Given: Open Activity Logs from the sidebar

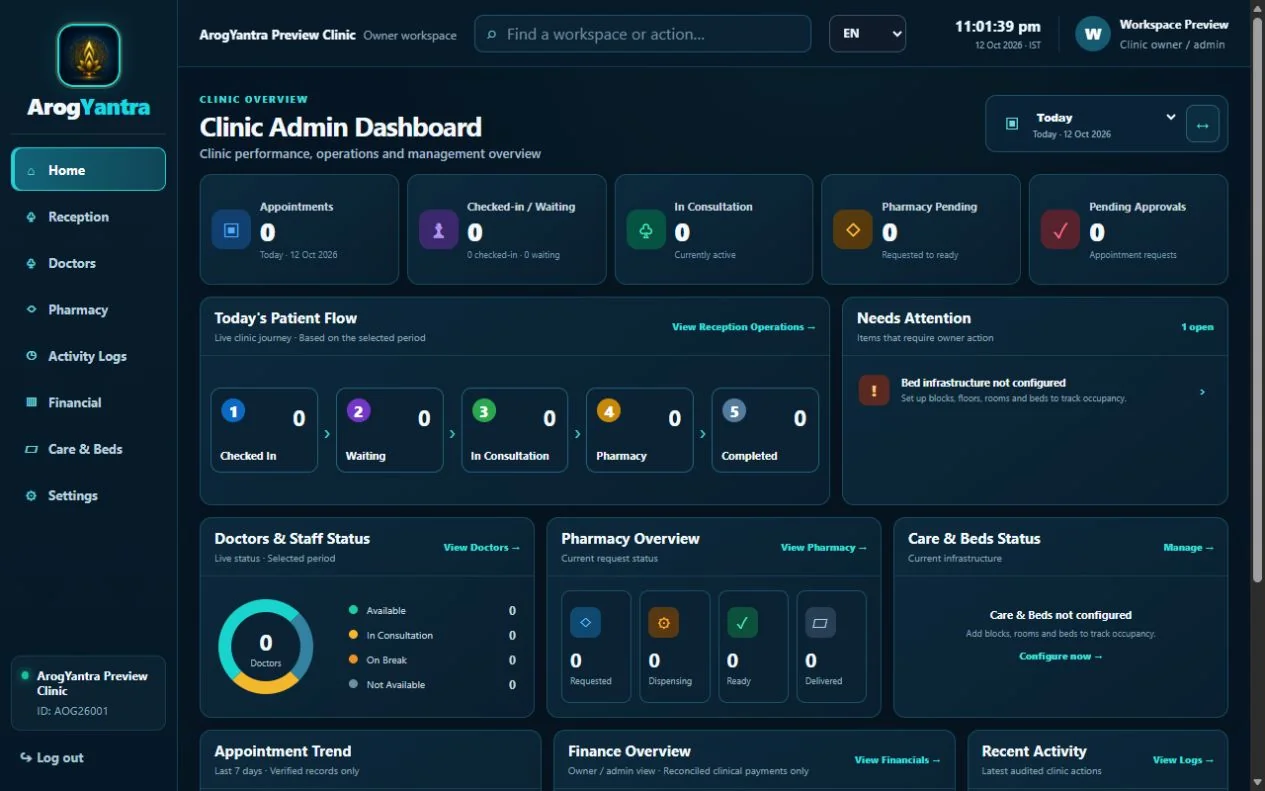Looking at the screenshot, I should coord(88,356).
